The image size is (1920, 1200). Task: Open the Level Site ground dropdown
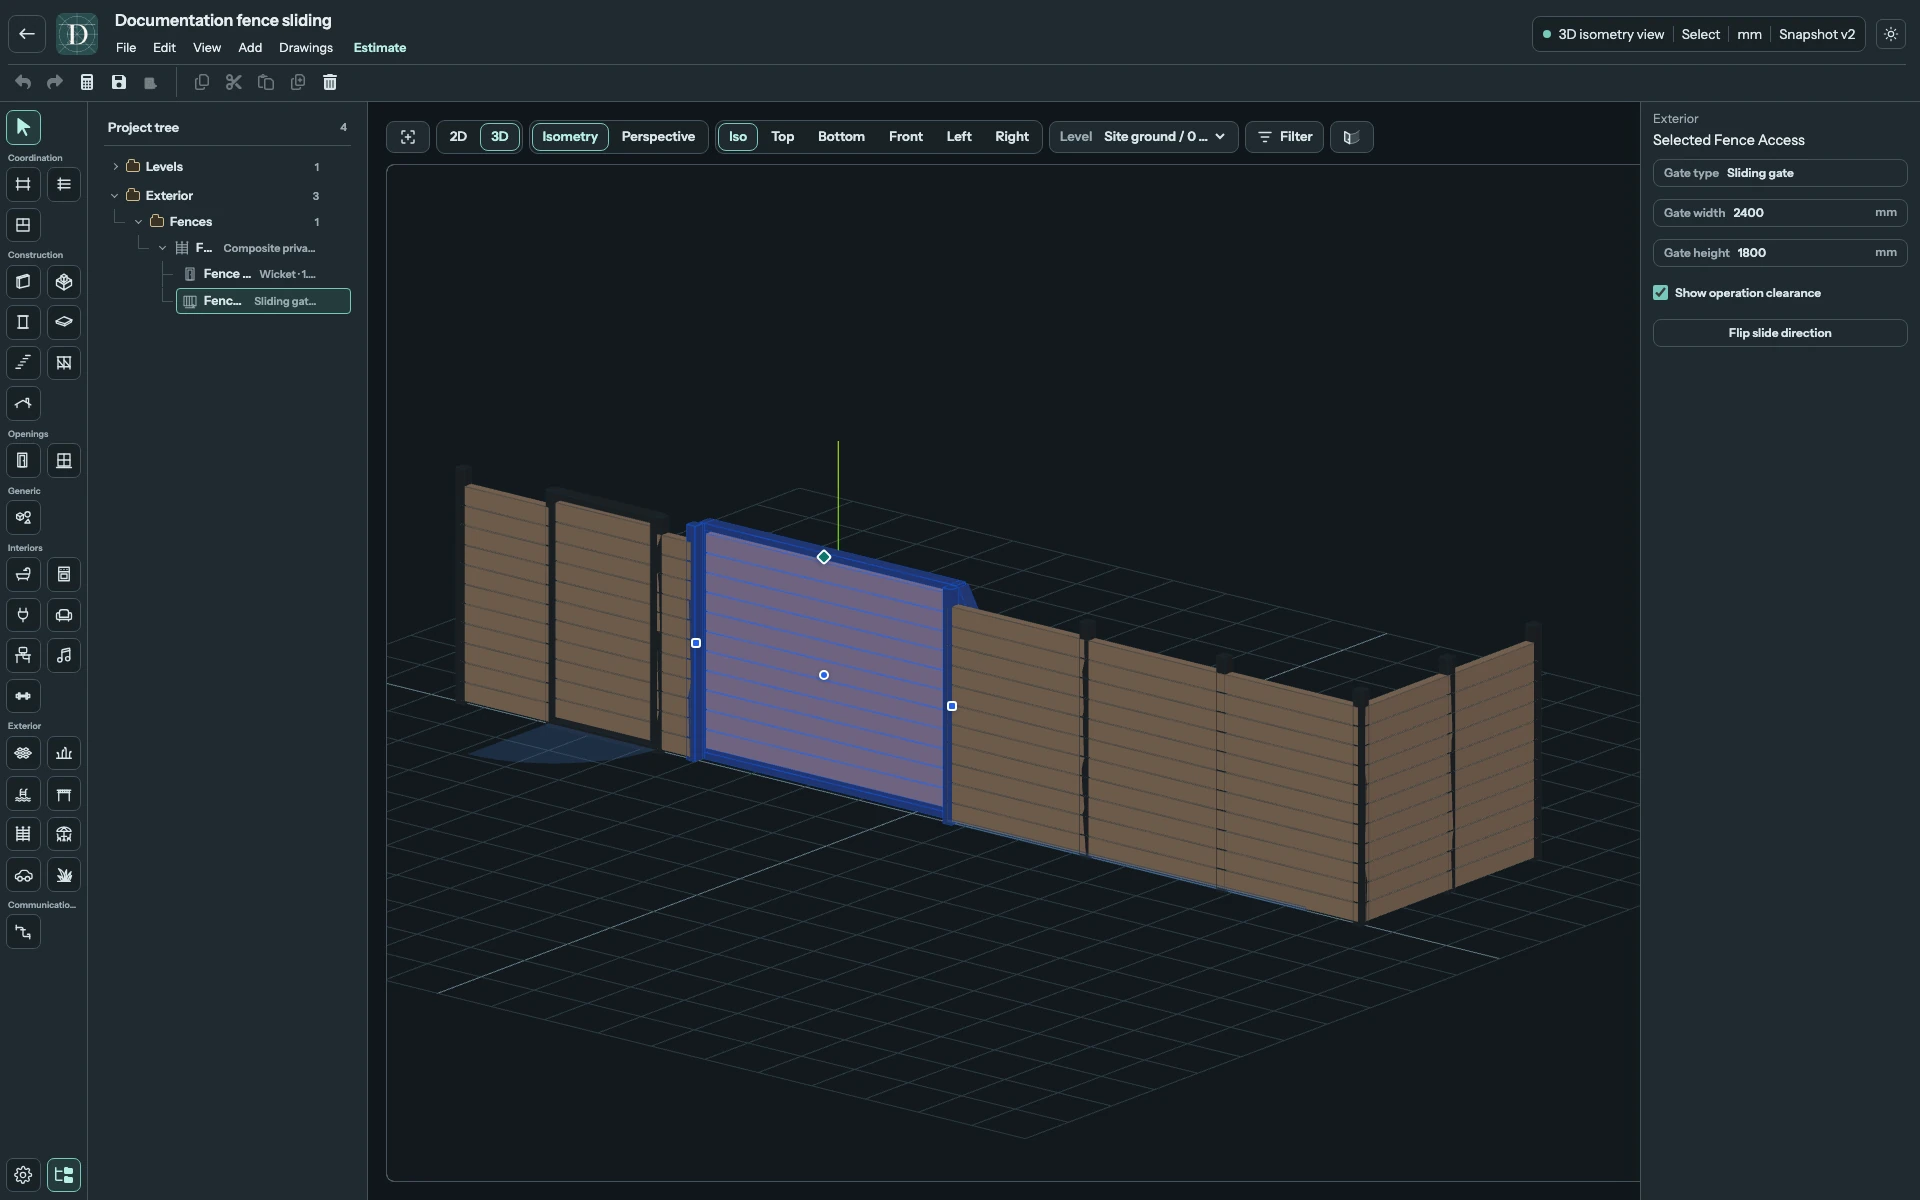point(1143,137)
